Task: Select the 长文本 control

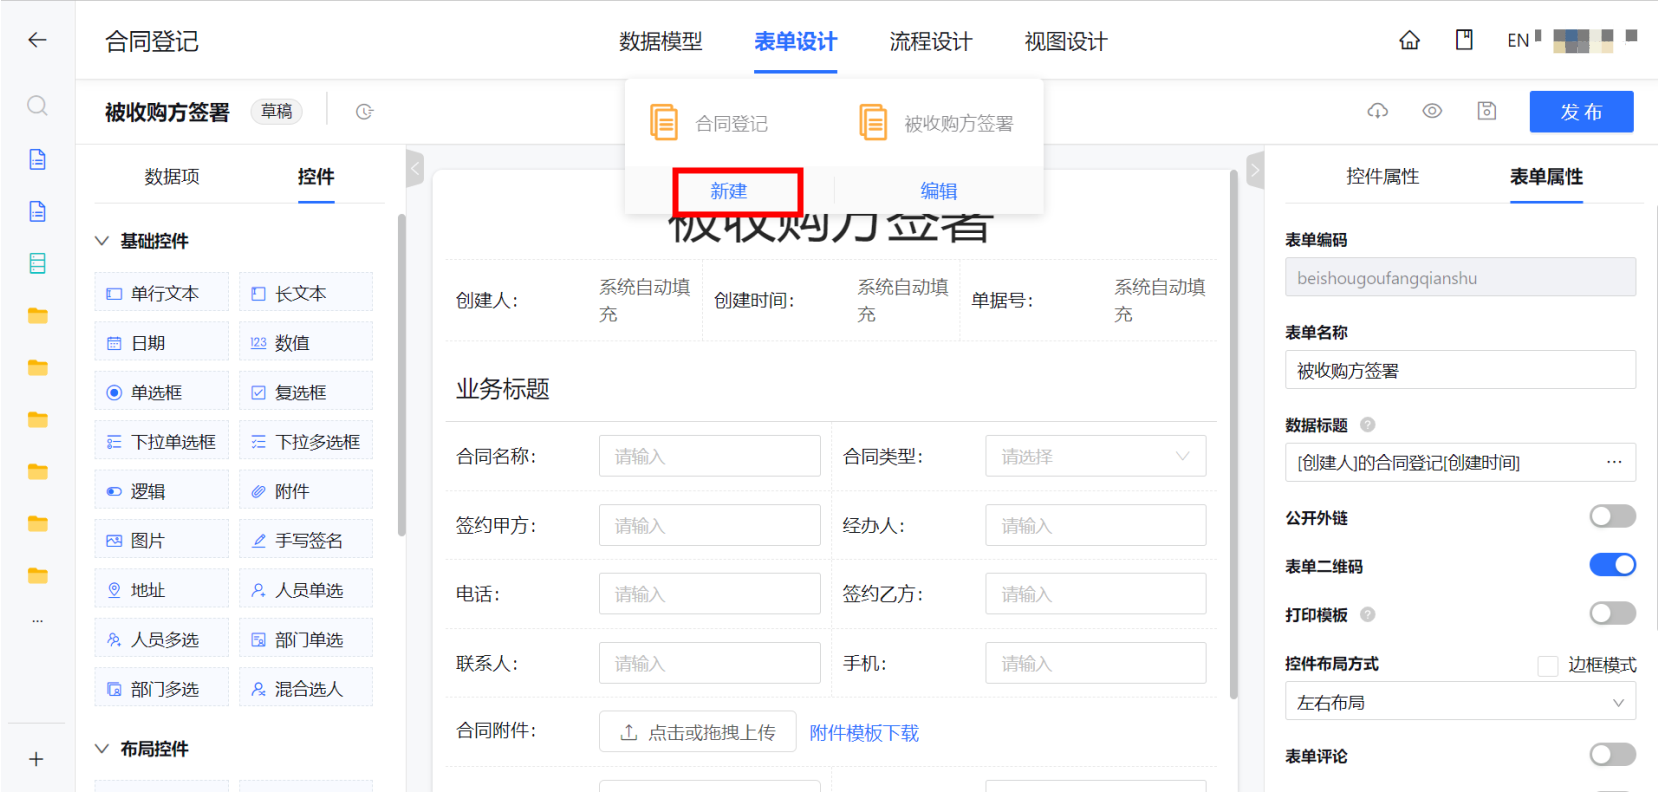Action: point(306,293)
